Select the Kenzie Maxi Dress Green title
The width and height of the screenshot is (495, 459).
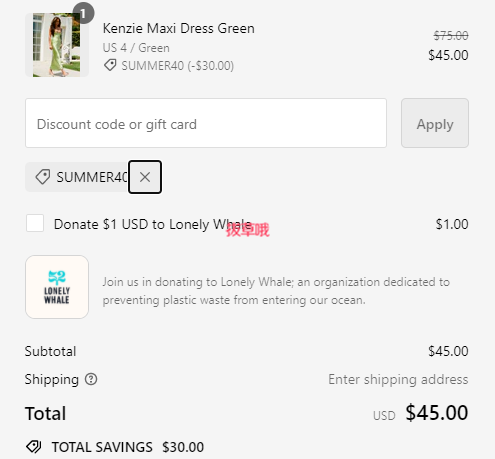179,28
